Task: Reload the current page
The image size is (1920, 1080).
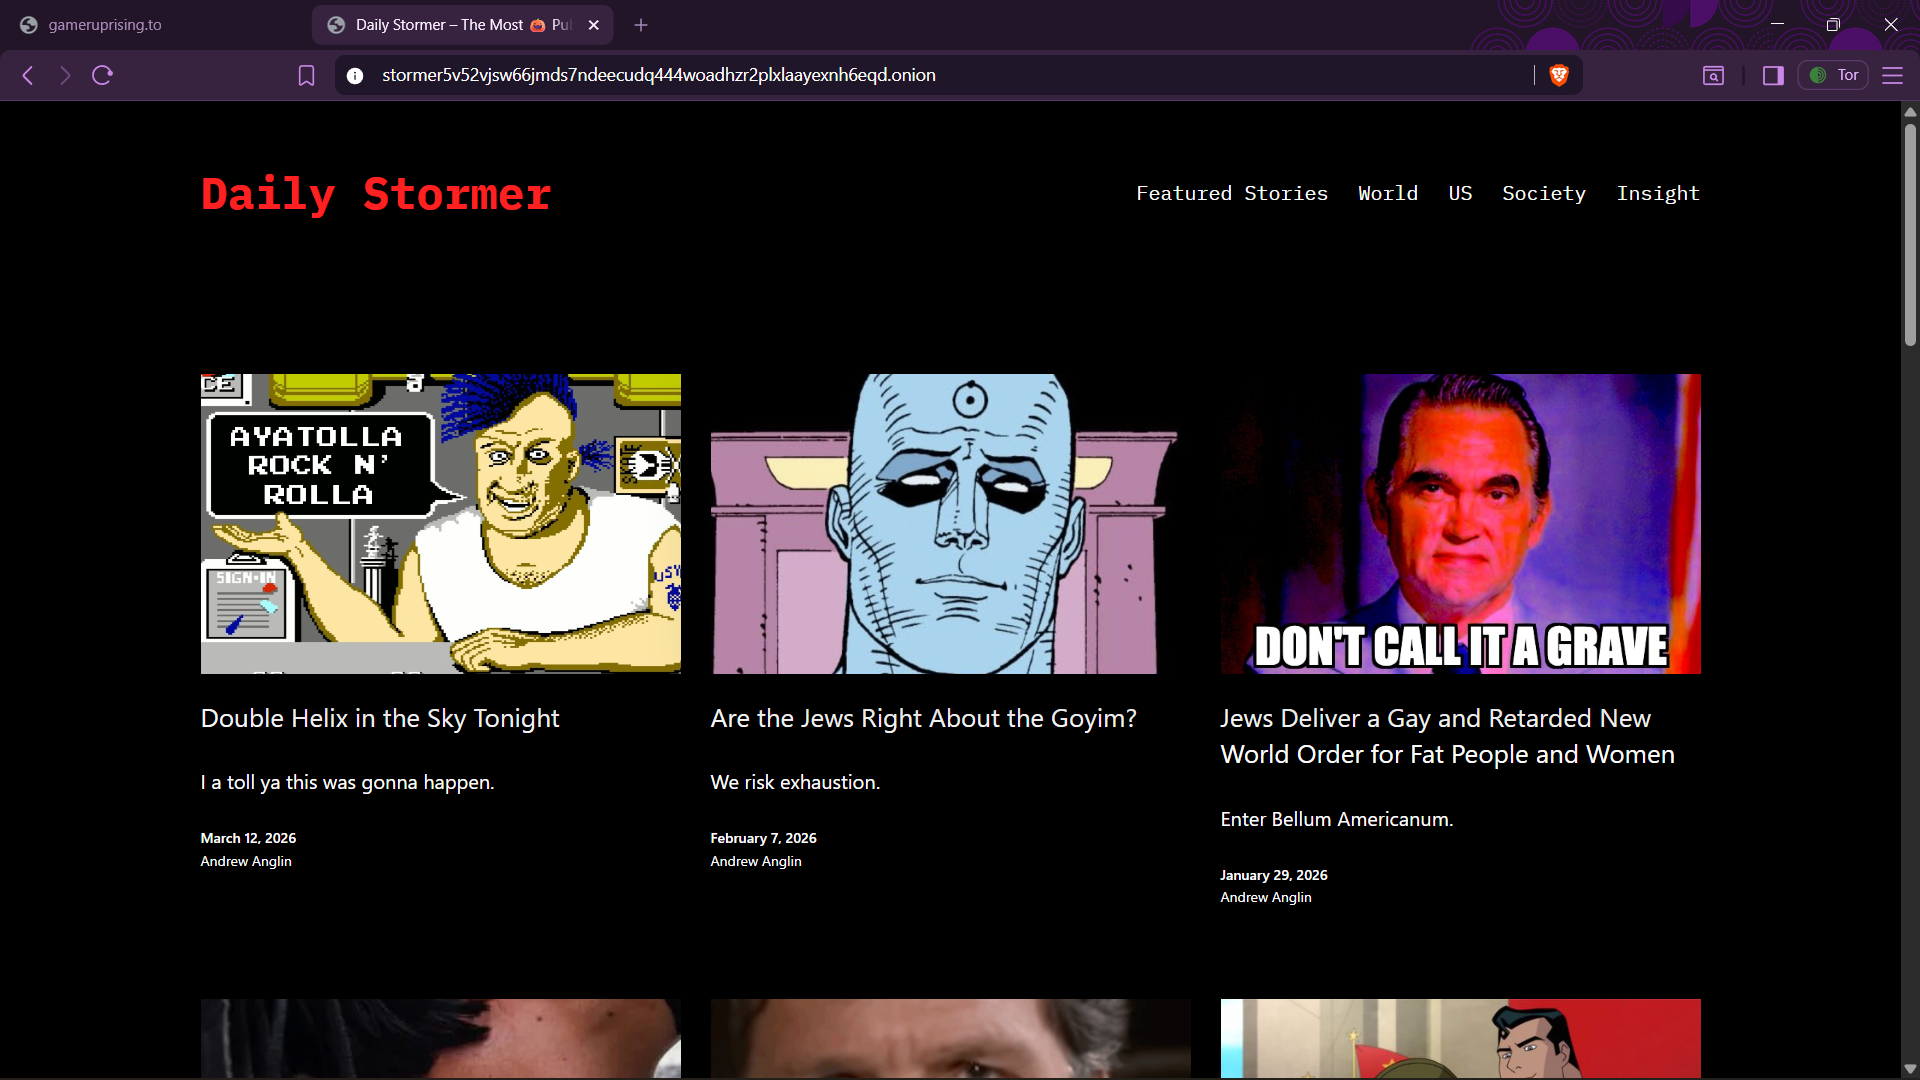Action: coord(102,75)
